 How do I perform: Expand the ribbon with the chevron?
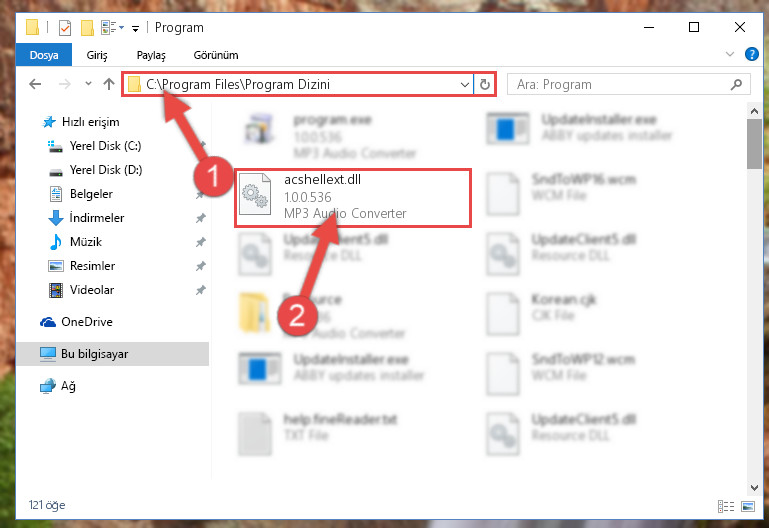pyautogui.click(x=730, y=54)
